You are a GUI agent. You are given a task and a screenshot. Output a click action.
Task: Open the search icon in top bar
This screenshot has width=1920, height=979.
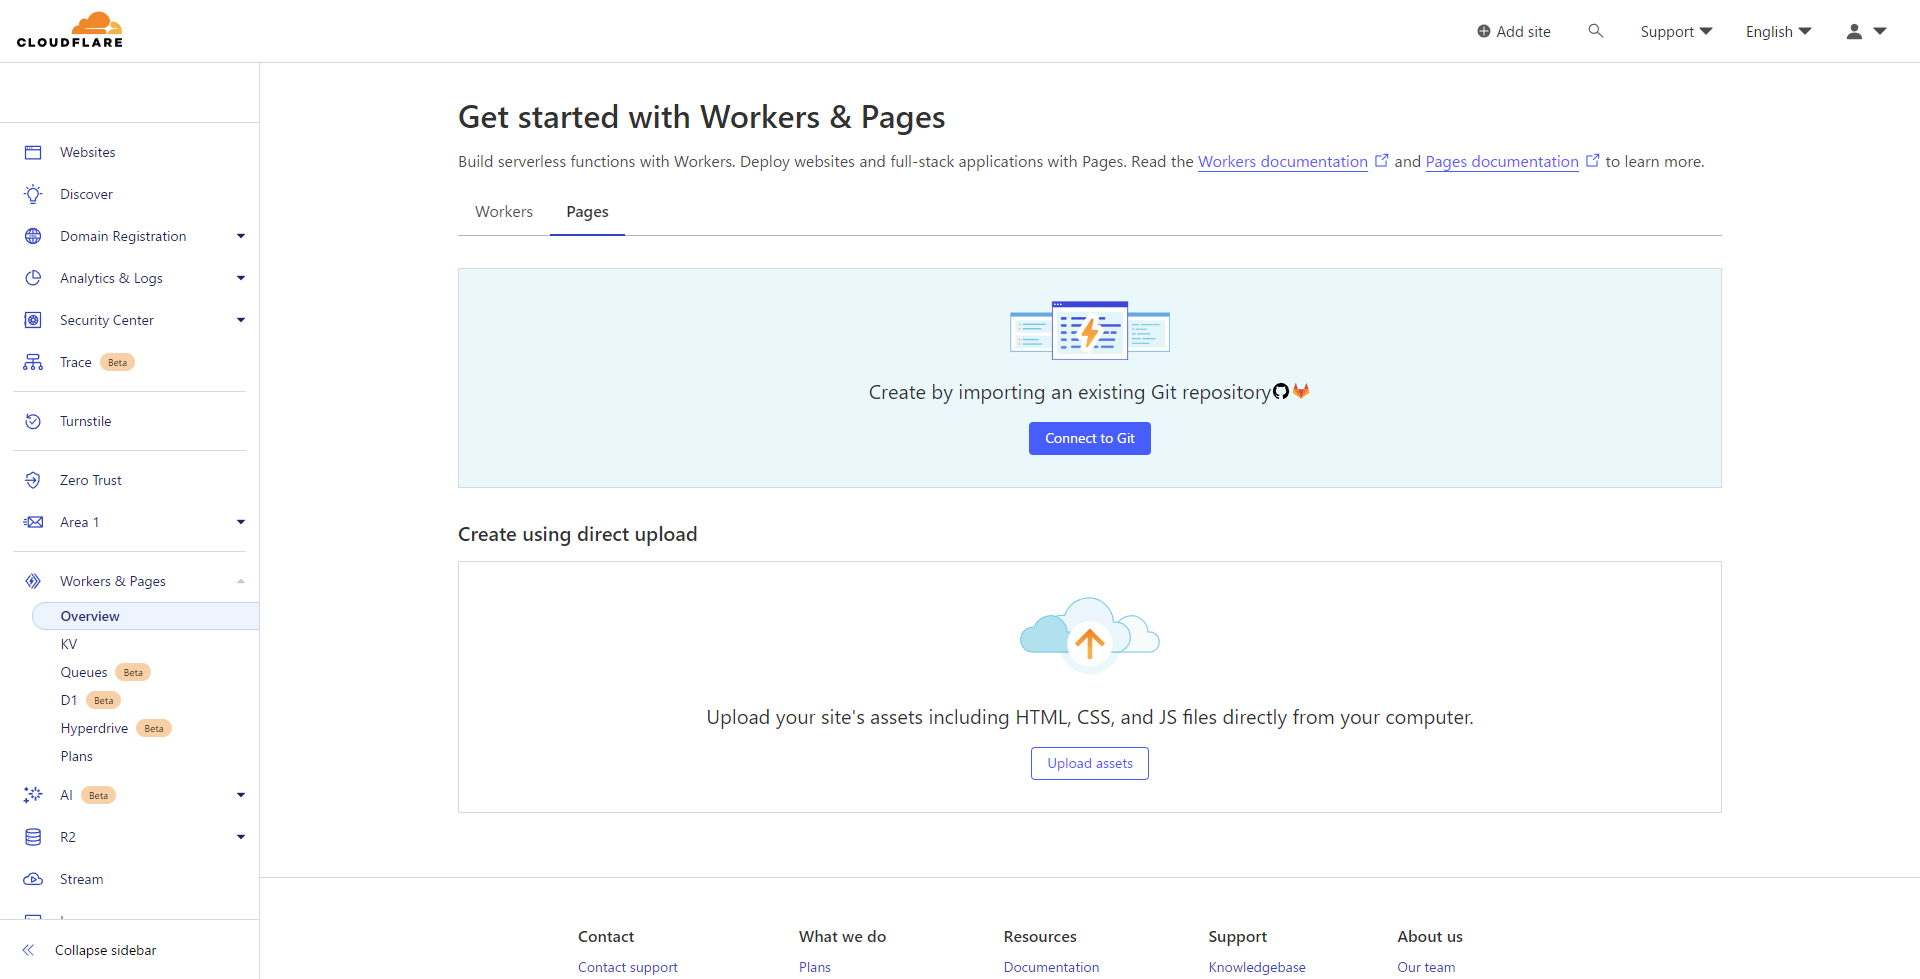[x=1596, y=31]
